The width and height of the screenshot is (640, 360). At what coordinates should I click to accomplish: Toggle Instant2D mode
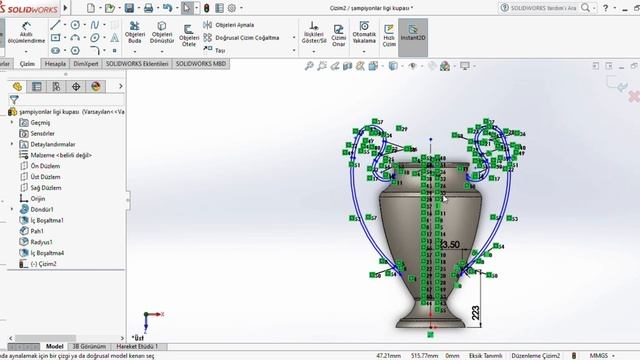coord(413,37)
